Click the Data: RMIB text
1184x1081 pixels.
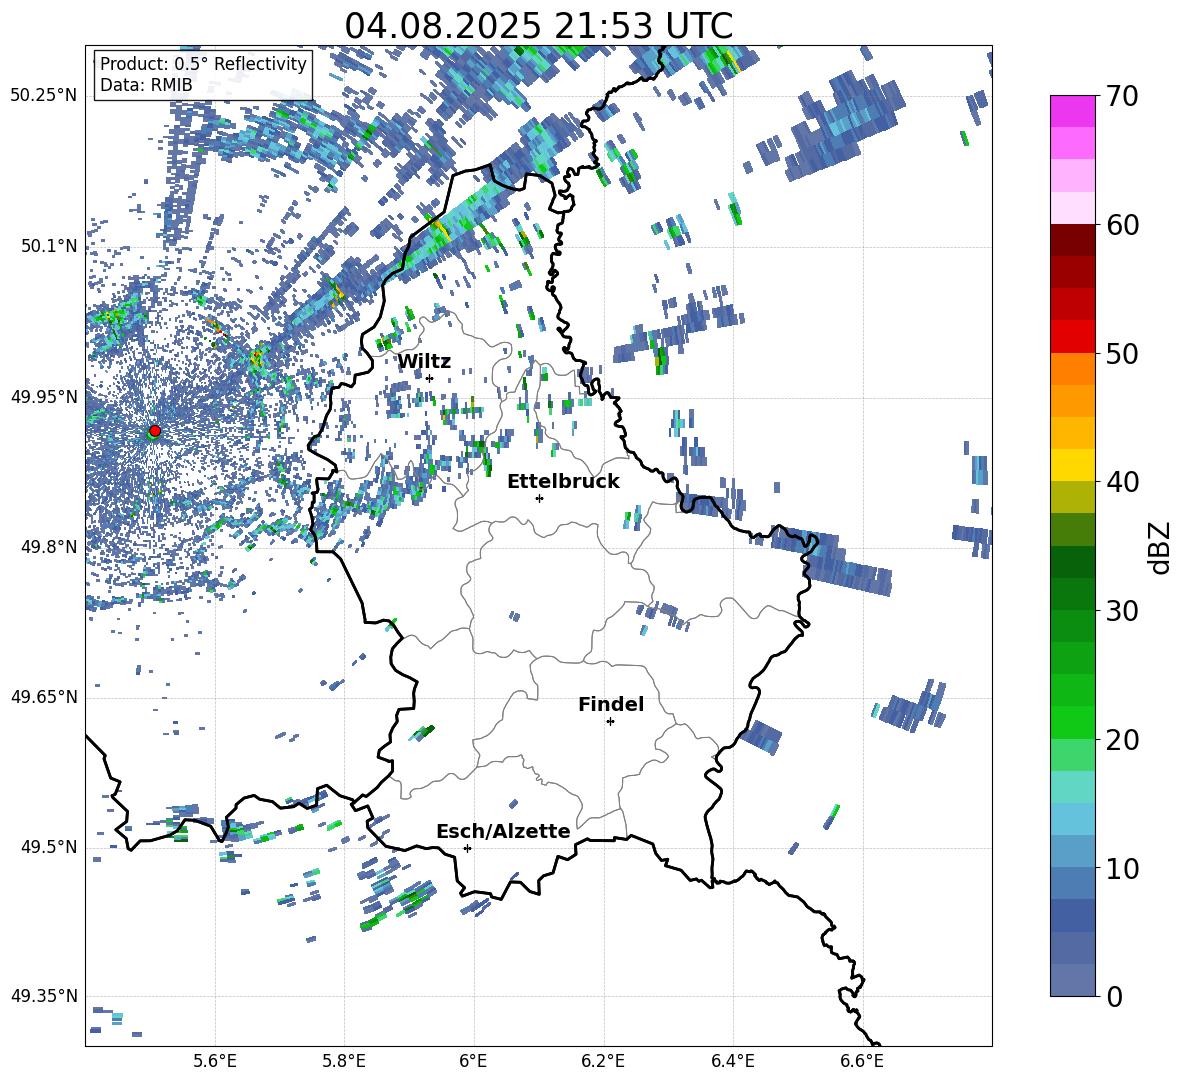click(x=146, y=85)
